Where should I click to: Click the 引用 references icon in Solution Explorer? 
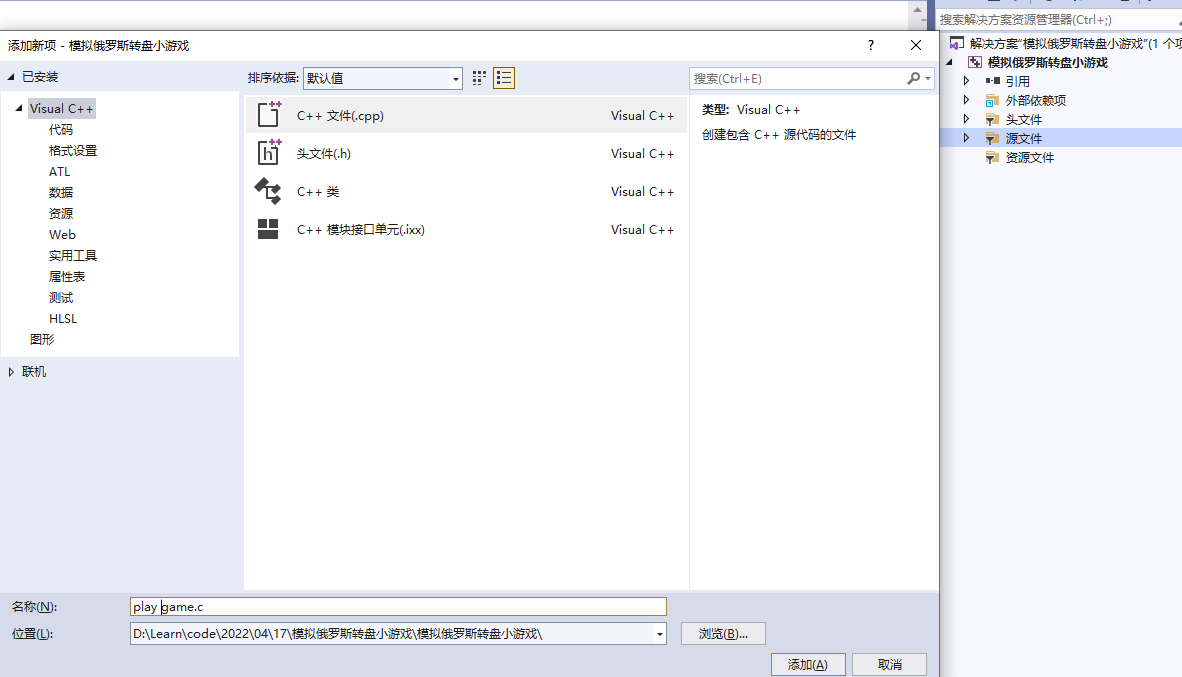tap(993, 81)
